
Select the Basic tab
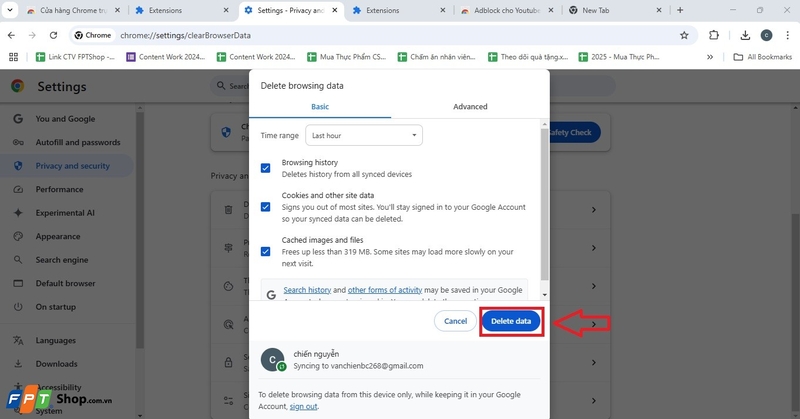[320, 107]
